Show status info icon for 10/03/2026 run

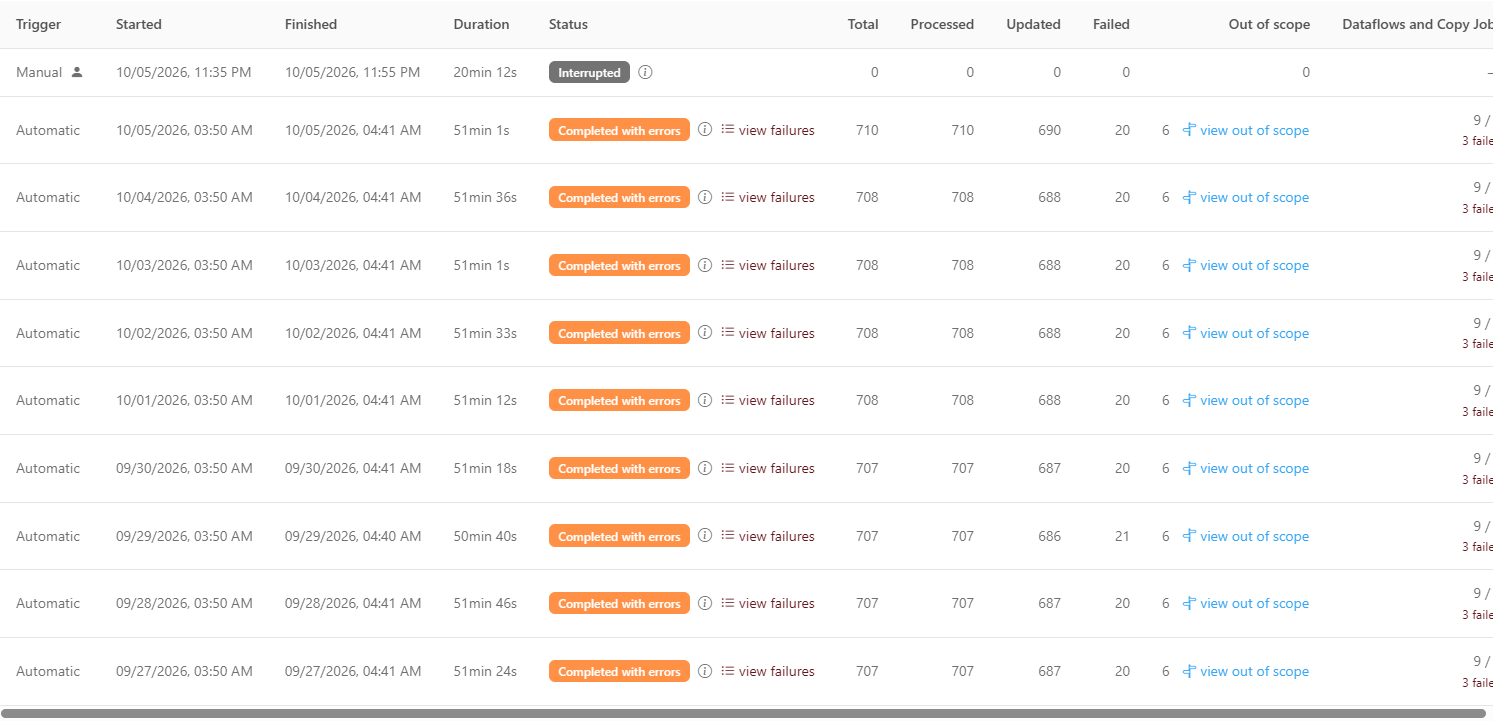(705, 265)
